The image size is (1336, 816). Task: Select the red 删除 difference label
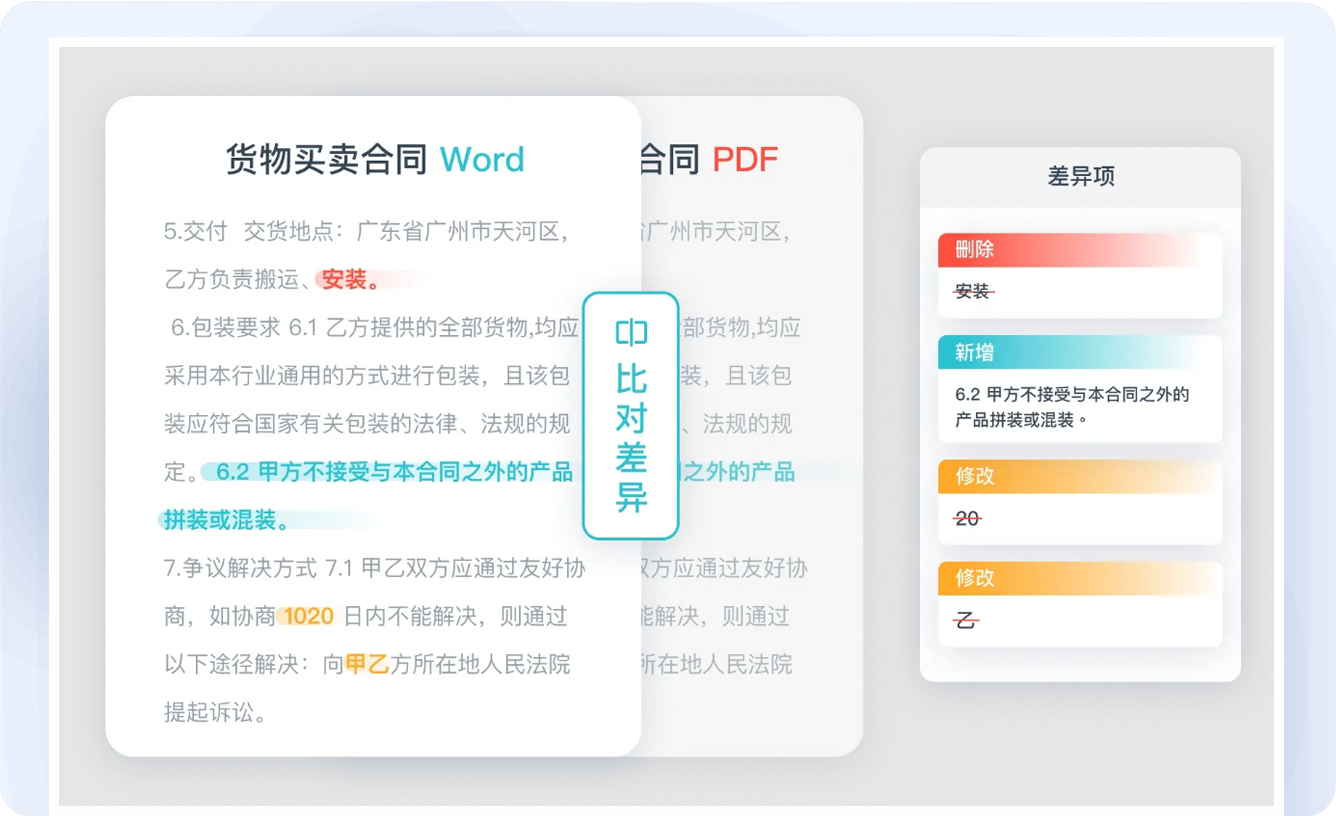tap(975, 250)
